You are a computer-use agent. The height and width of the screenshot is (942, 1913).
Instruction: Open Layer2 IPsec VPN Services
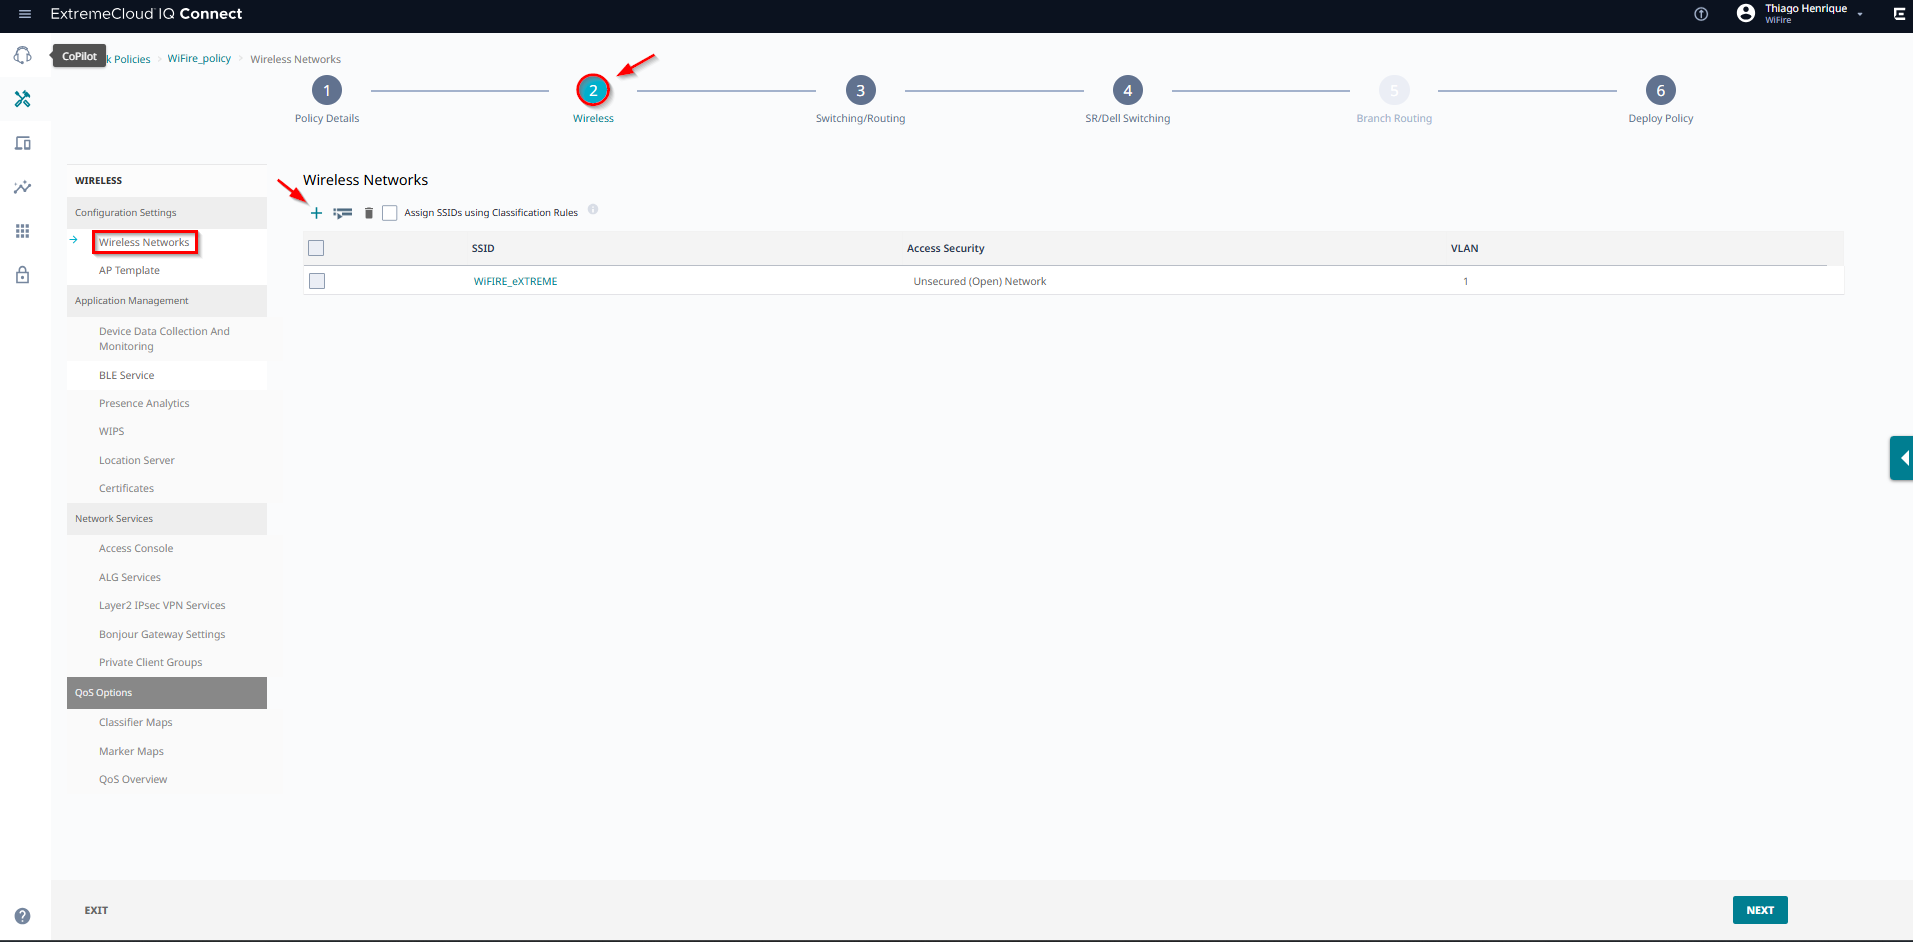(162, 606)
